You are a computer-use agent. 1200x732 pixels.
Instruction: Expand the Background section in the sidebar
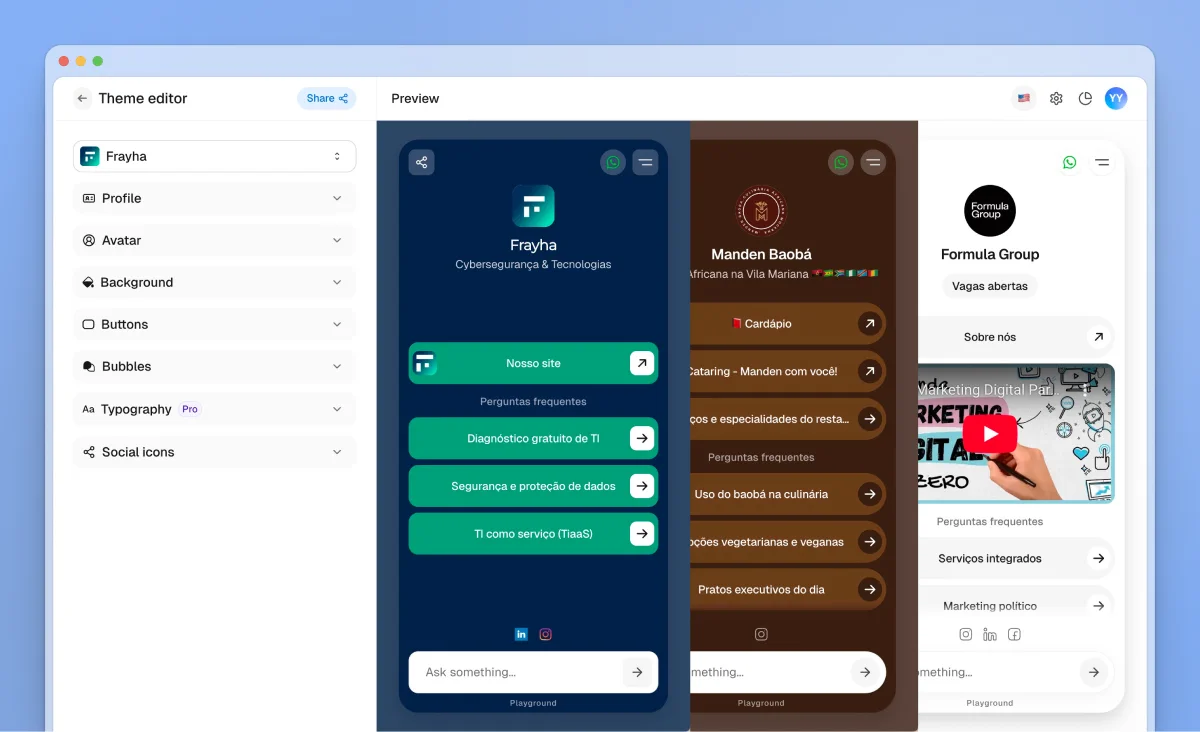tap(213, 282)
